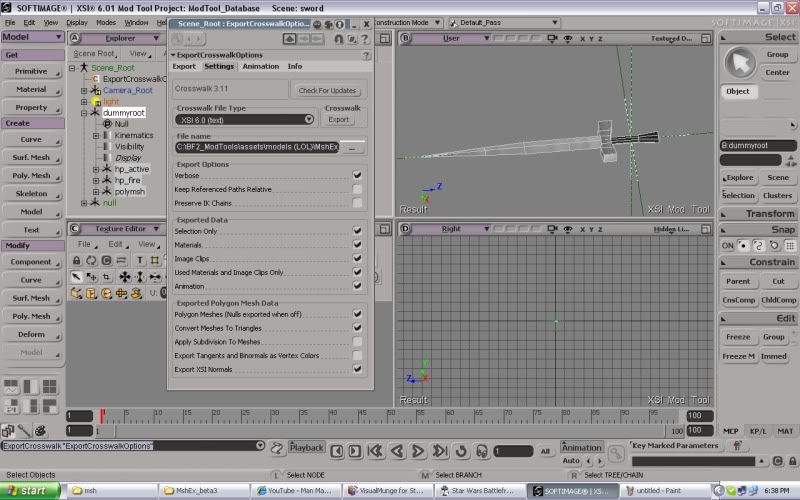Toggle the Materials checkbox
This screenshot has width=800, height=500.
(357, 244)
